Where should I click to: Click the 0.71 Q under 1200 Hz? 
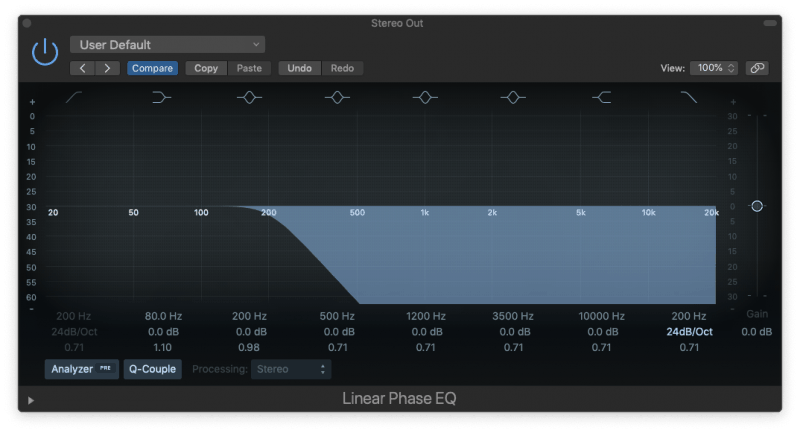(426, 347)
